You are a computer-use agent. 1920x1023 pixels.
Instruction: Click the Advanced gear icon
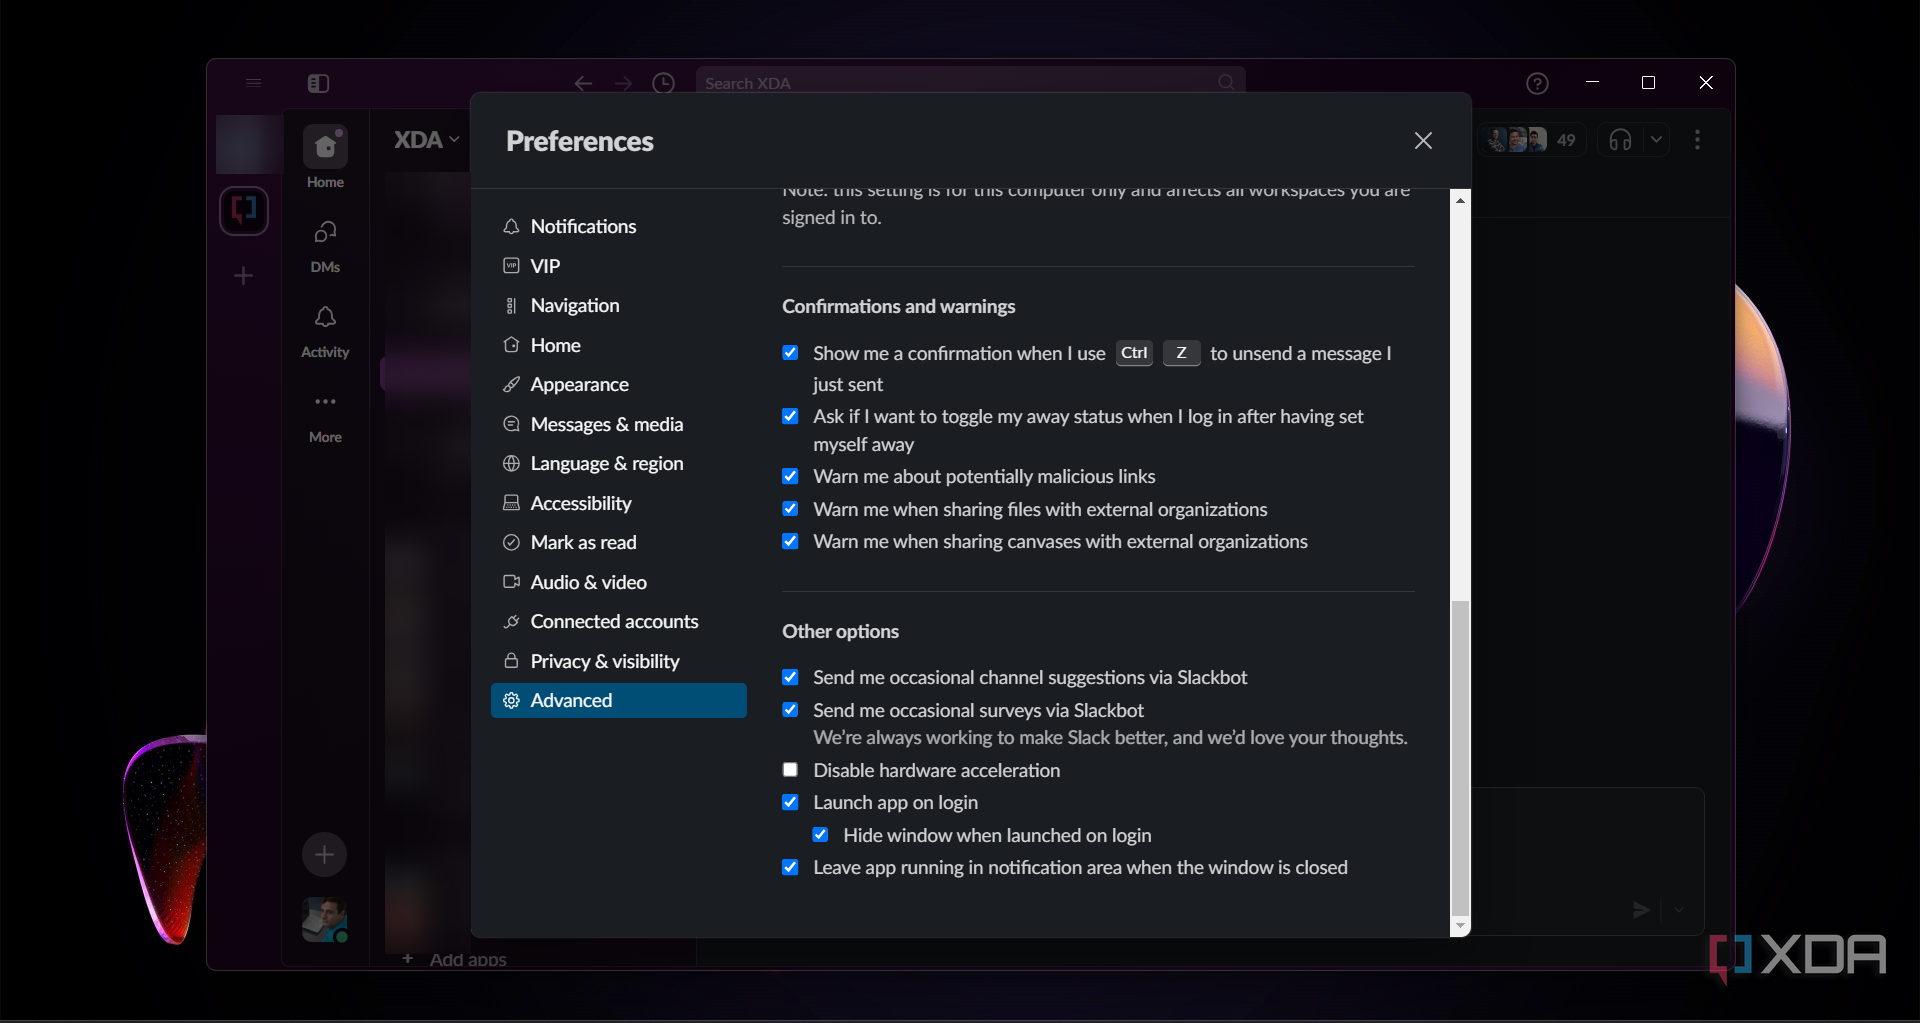511,700
